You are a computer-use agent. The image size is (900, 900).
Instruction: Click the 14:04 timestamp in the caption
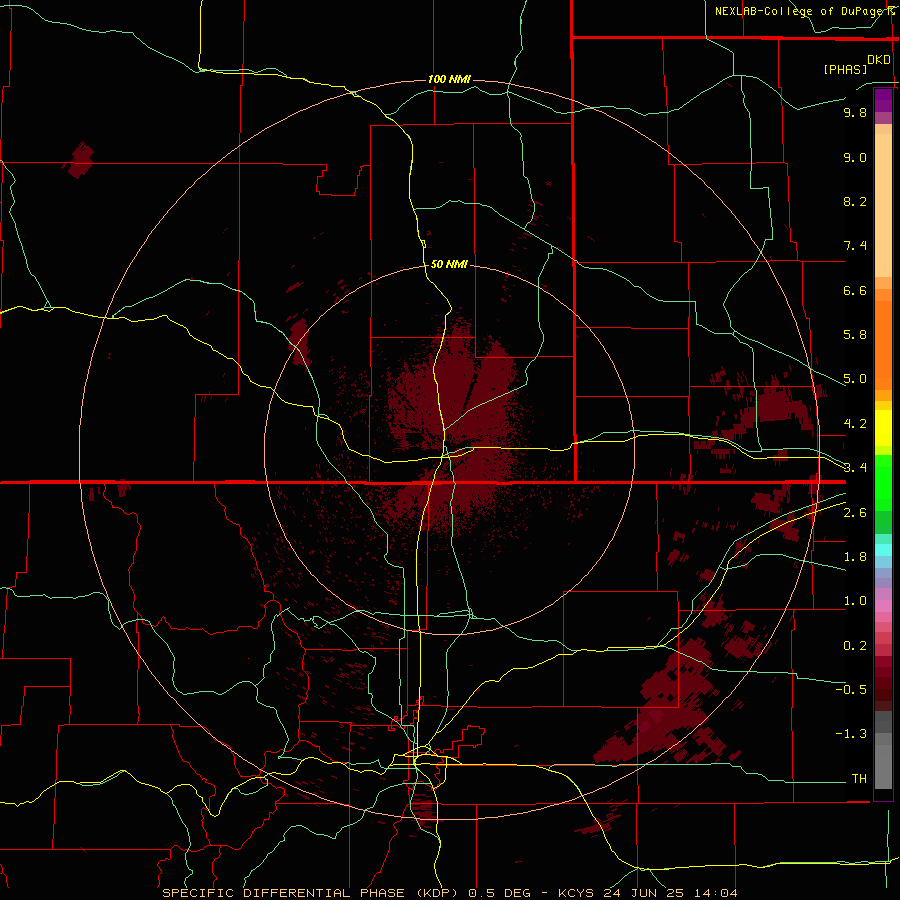pos(715,893)
